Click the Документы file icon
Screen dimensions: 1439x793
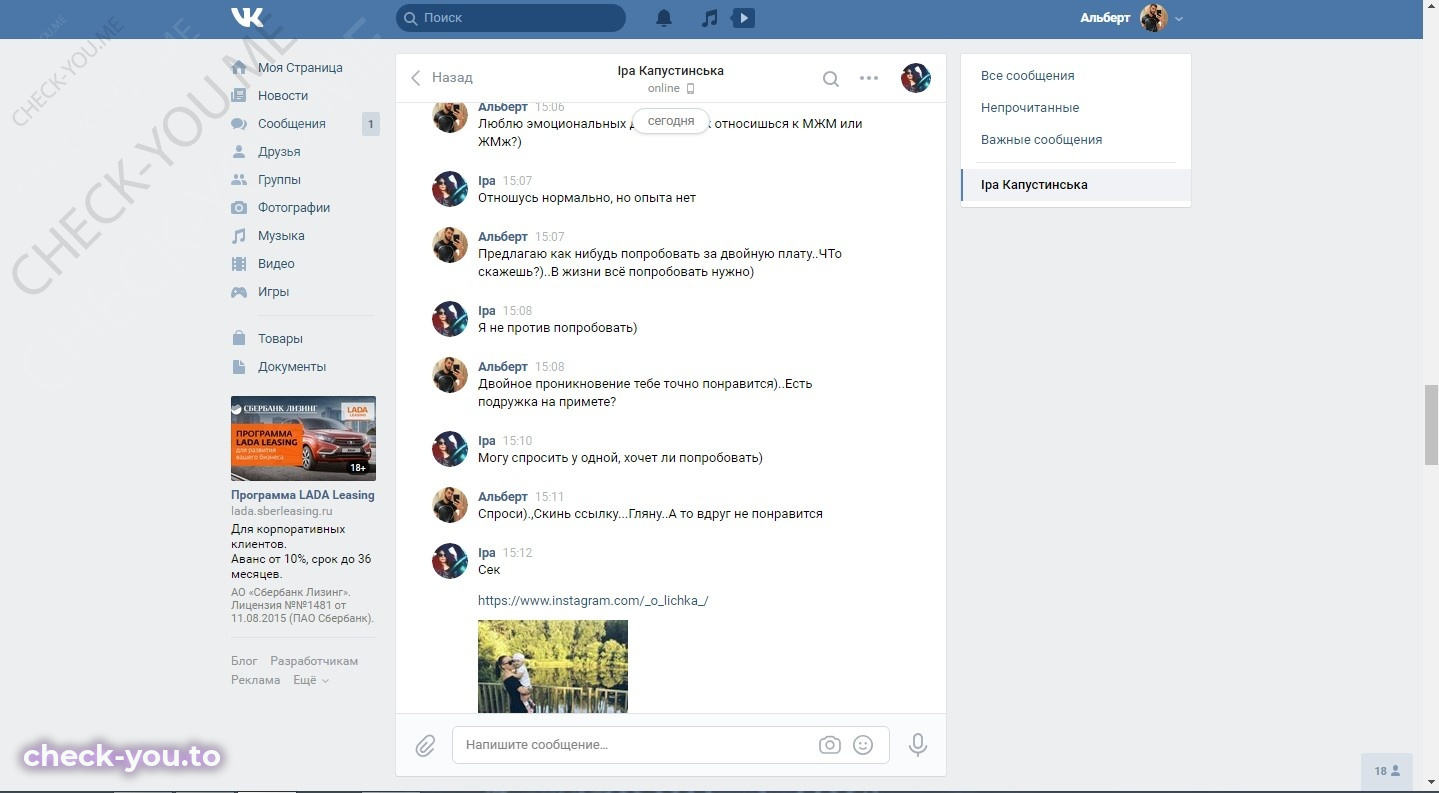click(239, 367)
